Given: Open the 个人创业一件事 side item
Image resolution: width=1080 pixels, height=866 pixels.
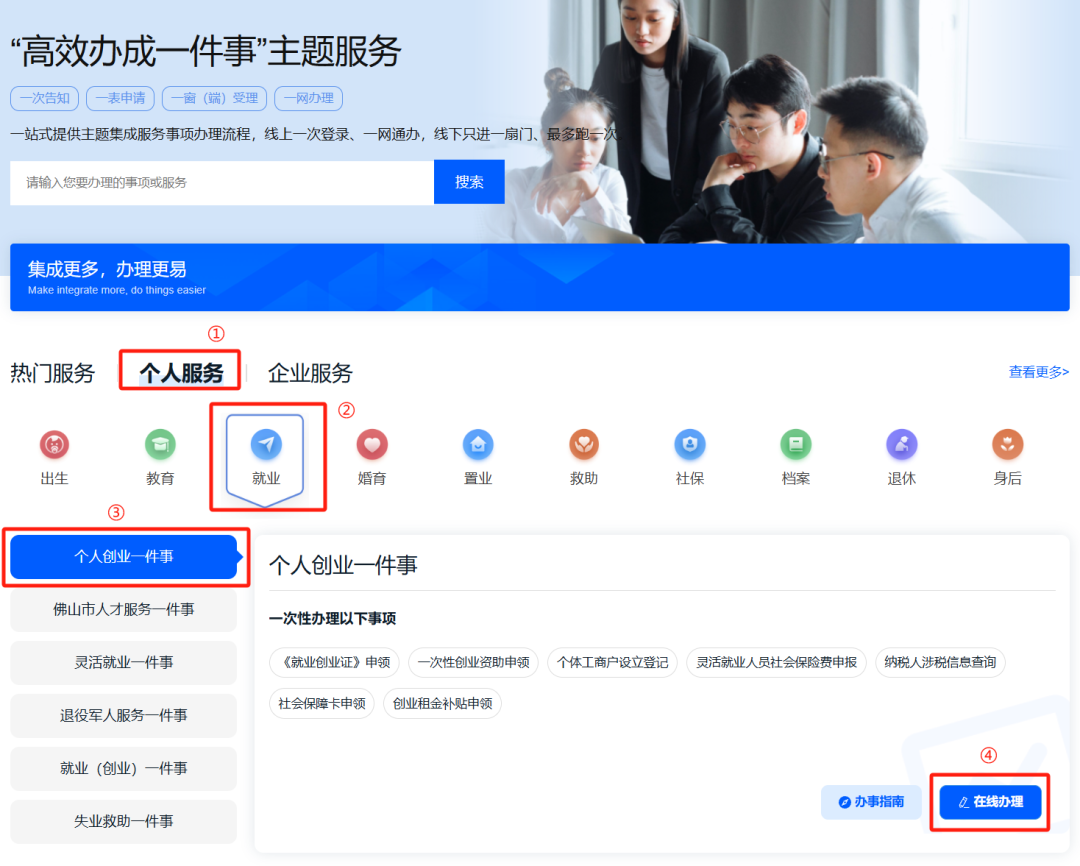Looking at the screenshot, I should (124, 557).
